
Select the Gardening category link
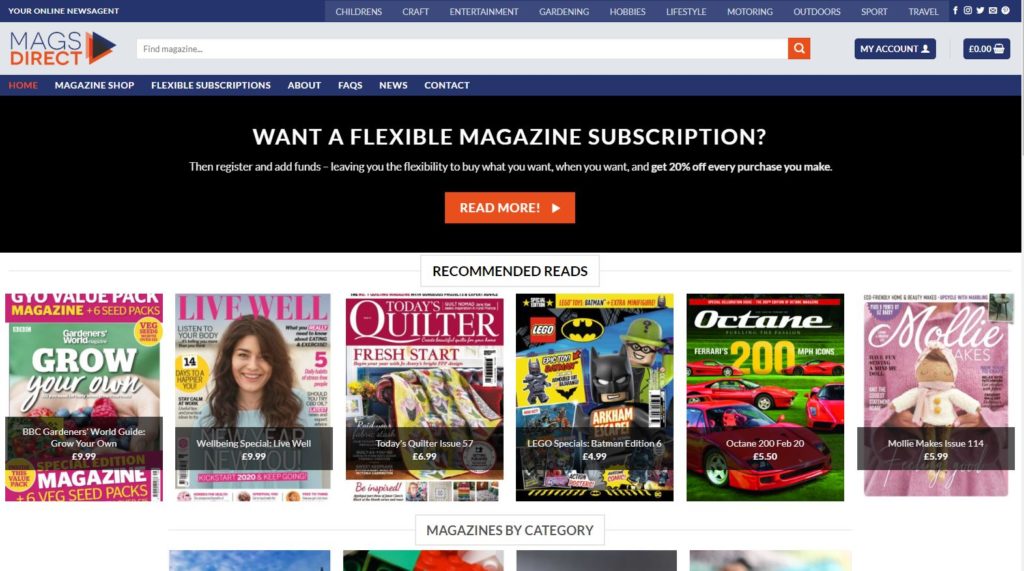click(564, 11)
